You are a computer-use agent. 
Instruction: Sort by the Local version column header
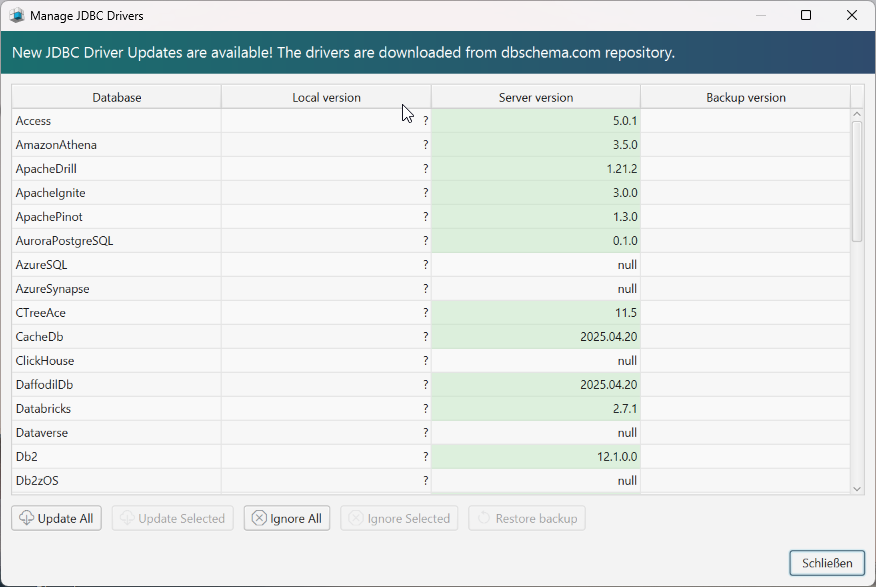326,97
